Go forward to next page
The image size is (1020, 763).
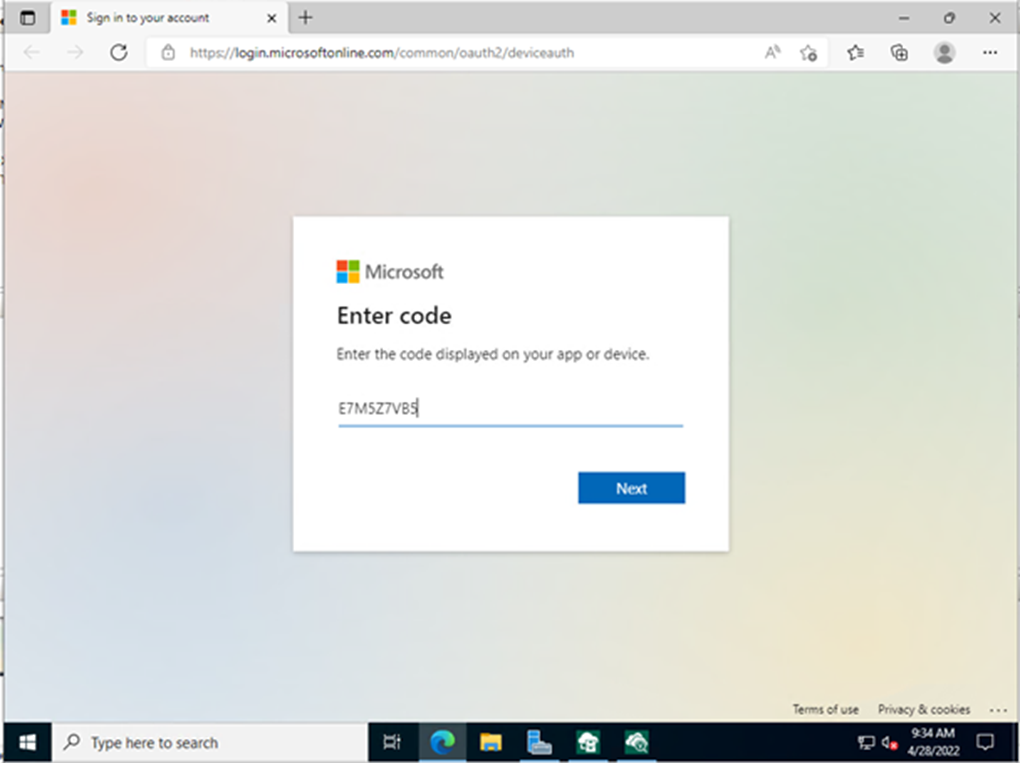click(x=75, y=53)
